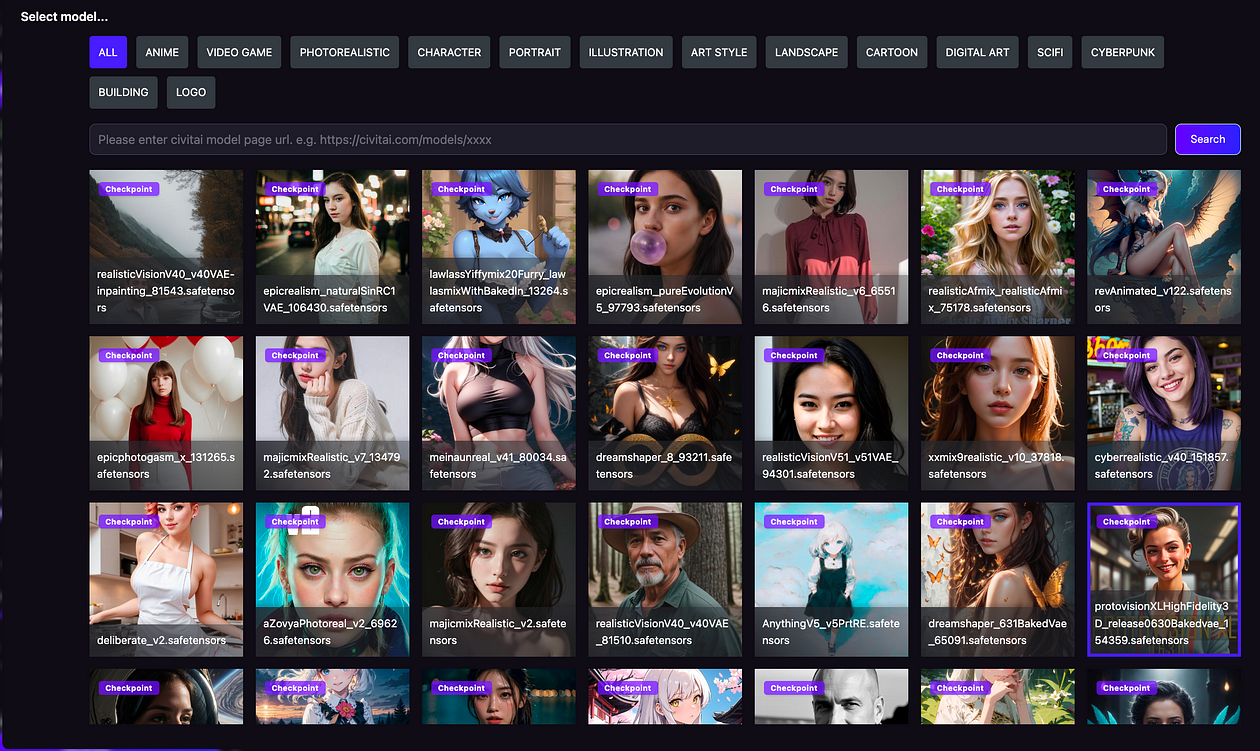Image resolution: width=1260 pixels, height=751 pixels.
Task: Select the ALL category filter
Action: coord(108,52)
